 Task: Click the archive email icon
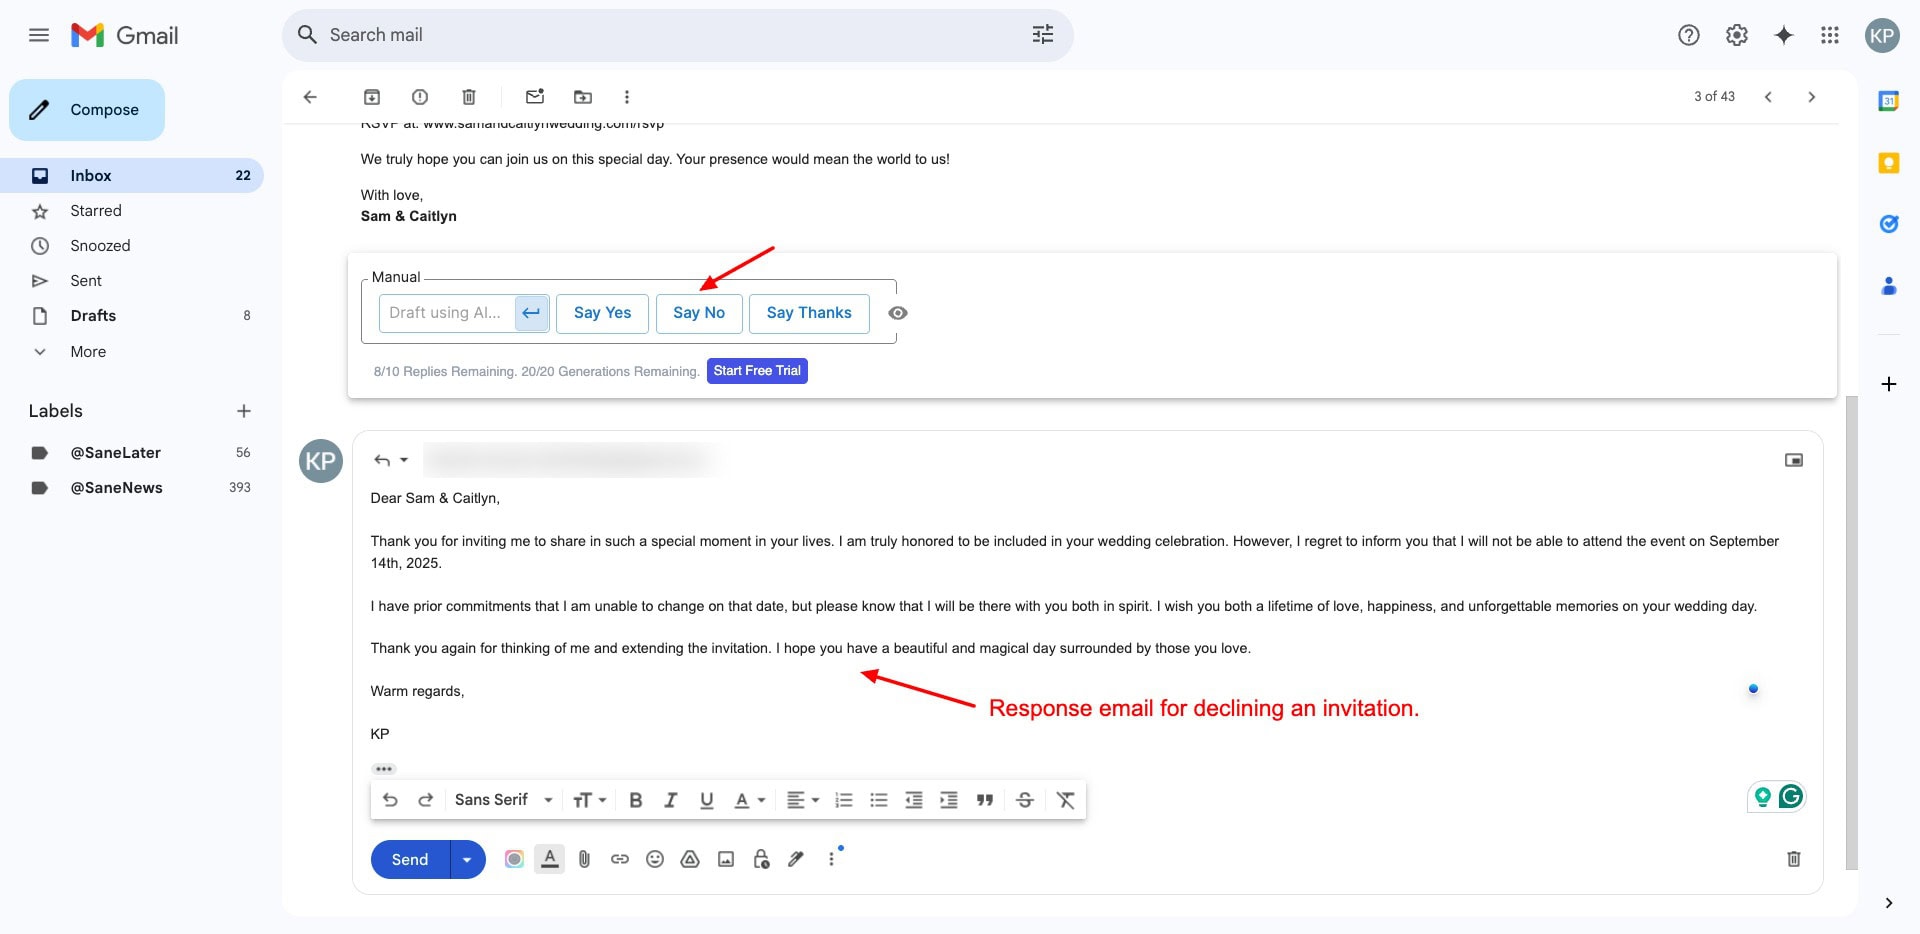click(x=372, y=97)
